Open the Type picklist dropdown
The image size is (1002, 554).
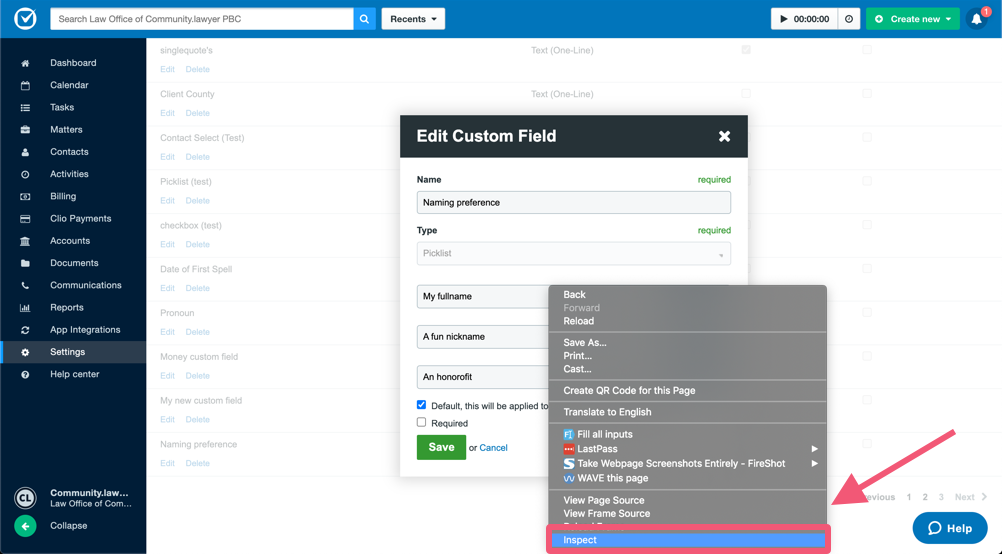pos(573,254)
